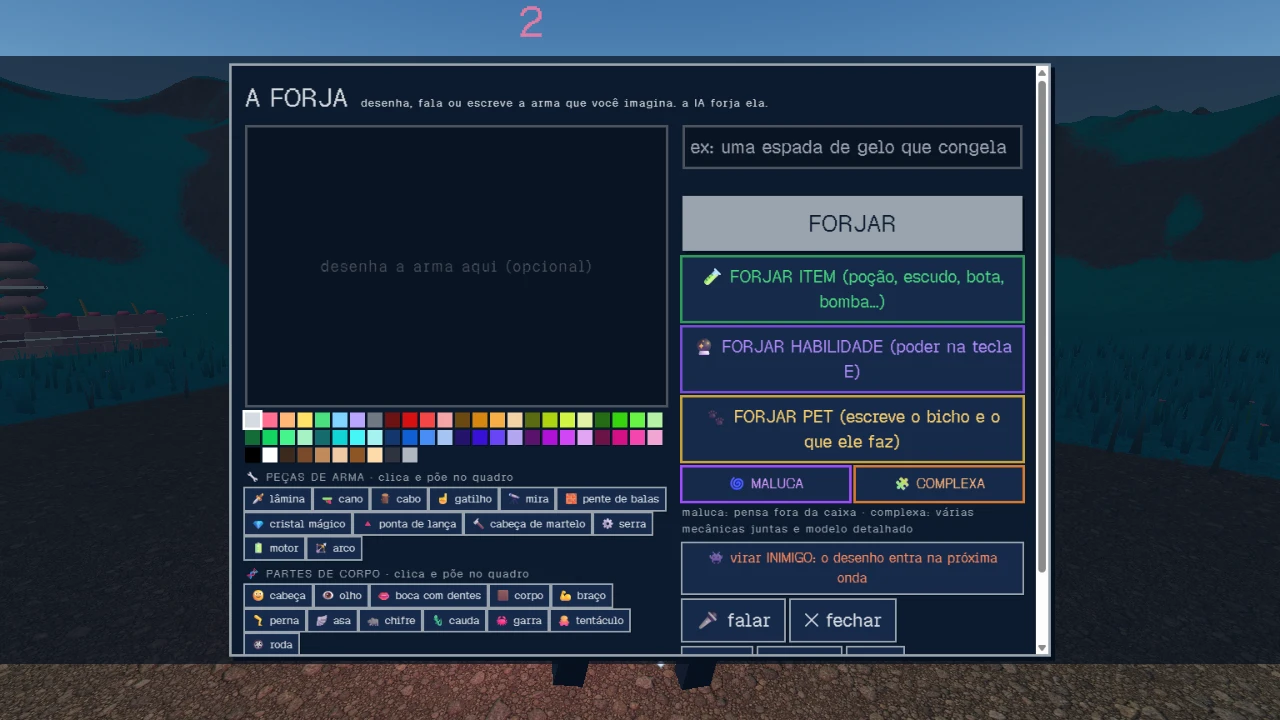Add the gatilho trigger part

coord(464,499)
